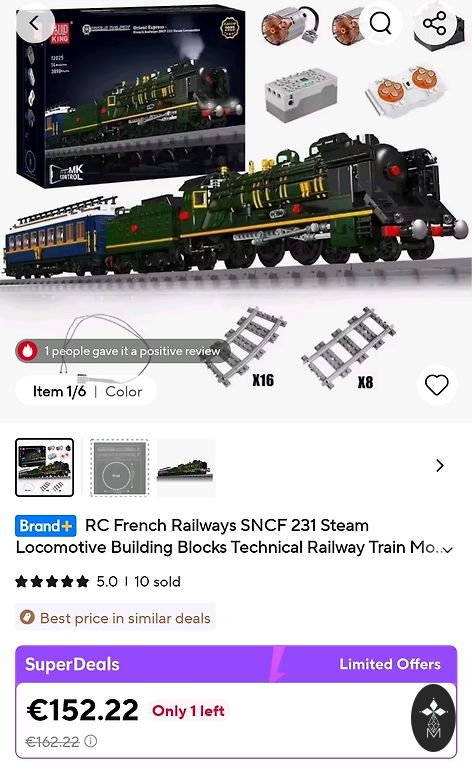Tap the Brand+ badge

tap(46, 526)
